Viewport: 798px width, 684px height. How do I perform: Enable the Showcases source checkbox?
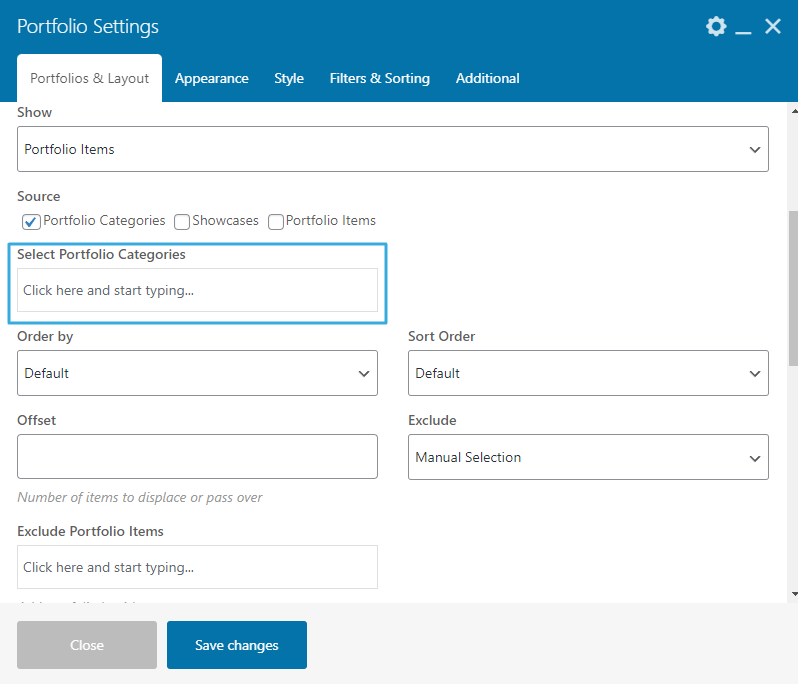(182, 221)
